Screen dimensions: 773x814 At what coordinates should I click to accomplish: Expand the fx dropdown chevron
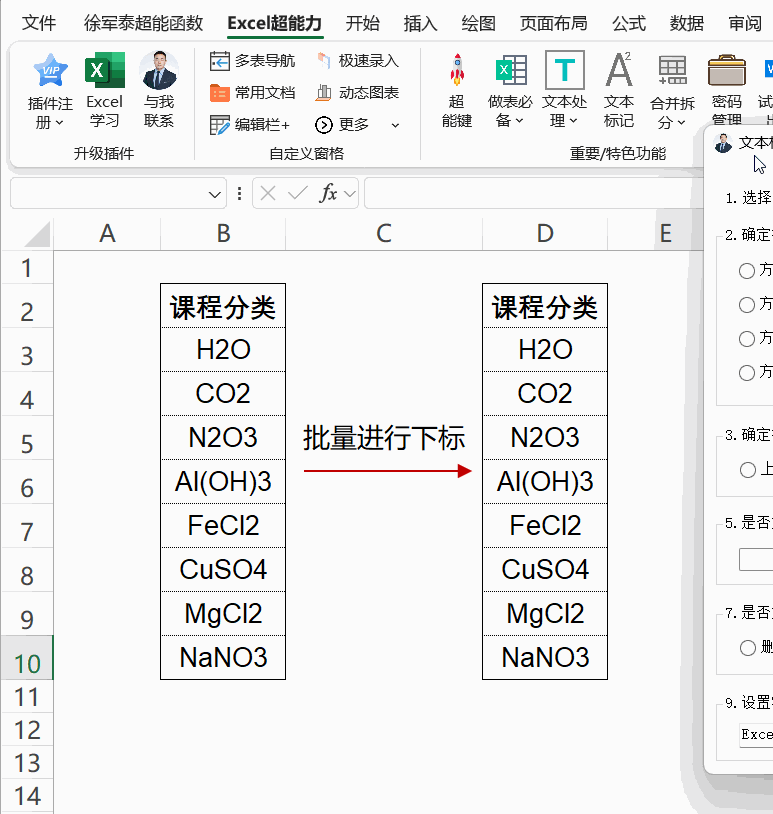click(x=350, y=194)
